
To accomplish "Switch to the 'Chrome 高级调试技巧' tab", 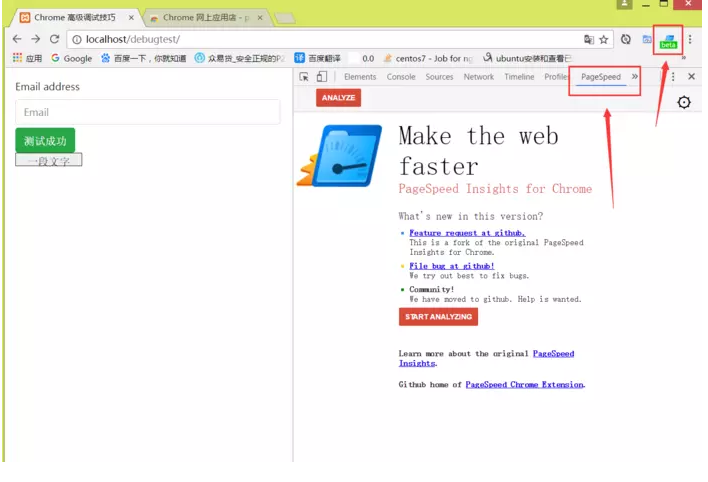I will pos(75,18).
